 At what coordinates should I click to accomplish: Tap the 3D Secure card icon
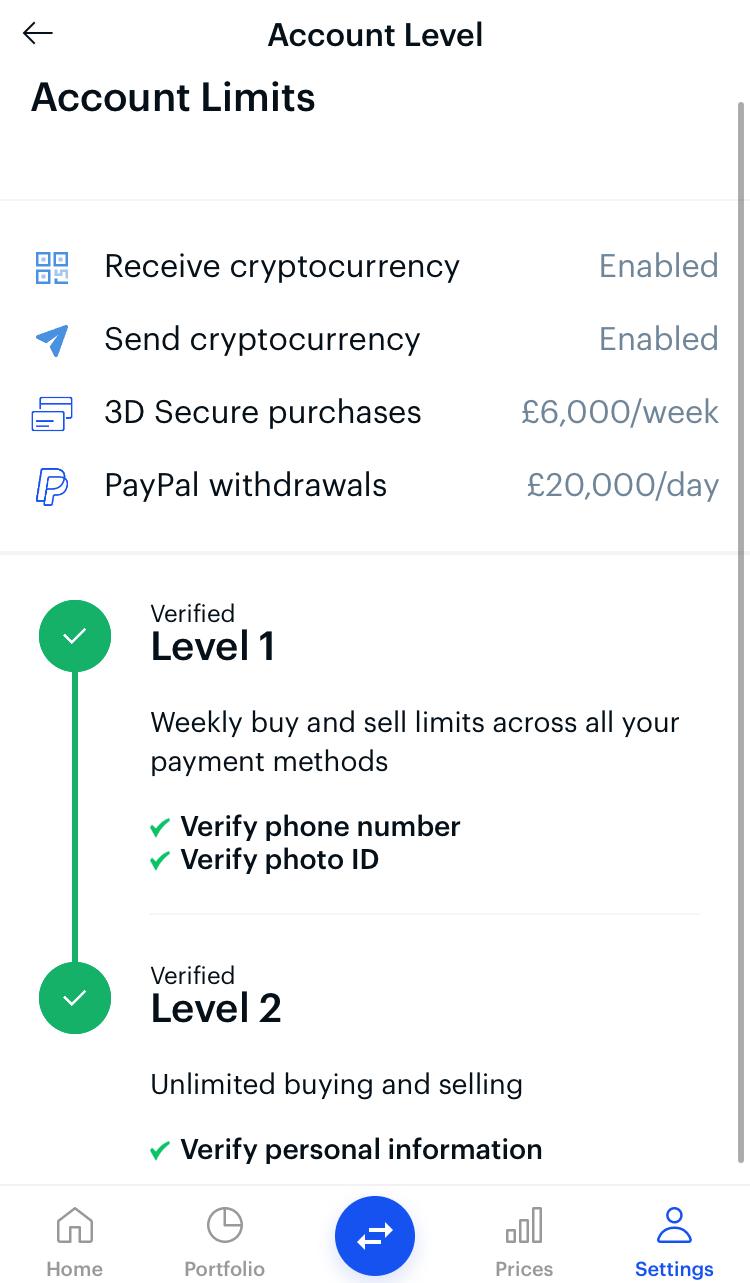click(x=52, y=413)
